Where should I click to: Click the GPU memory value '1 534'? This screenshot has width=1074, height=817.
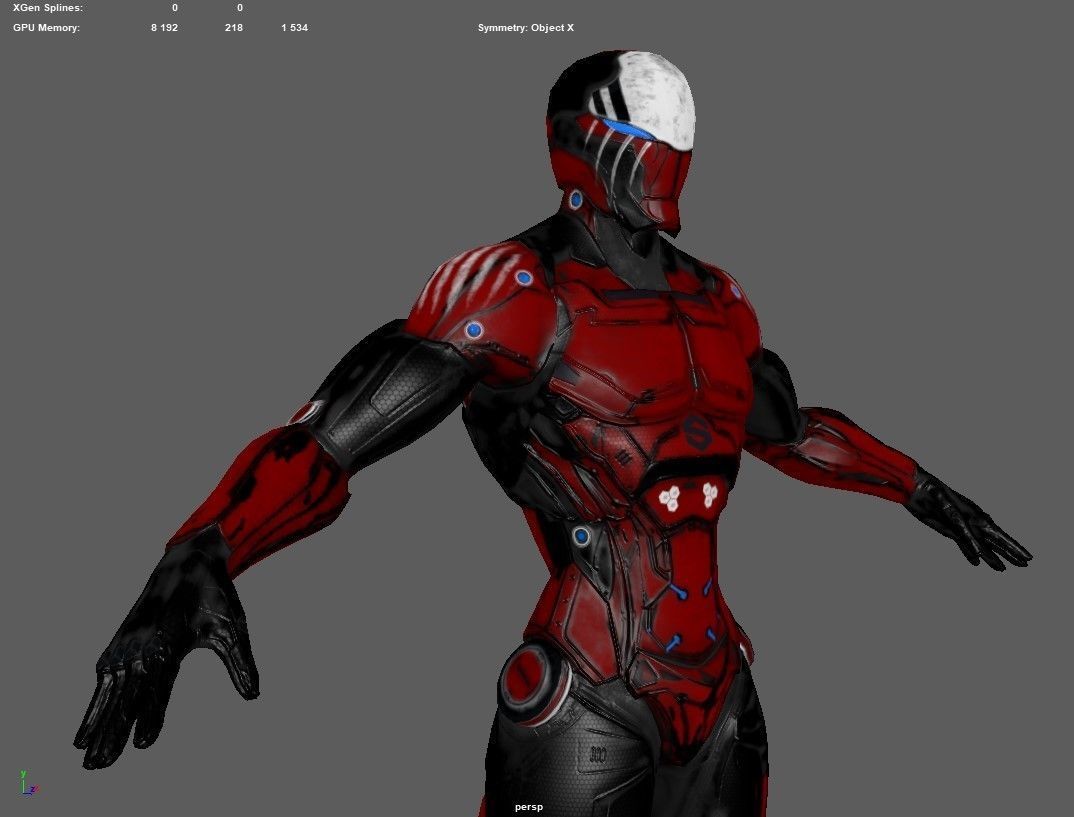point(295,28)
